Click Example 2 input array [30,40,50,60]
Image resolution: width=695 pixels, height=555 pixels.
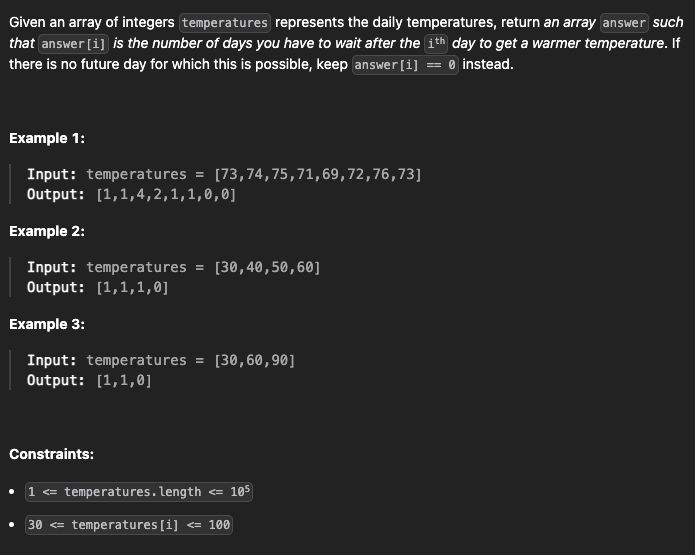(267, 267)
